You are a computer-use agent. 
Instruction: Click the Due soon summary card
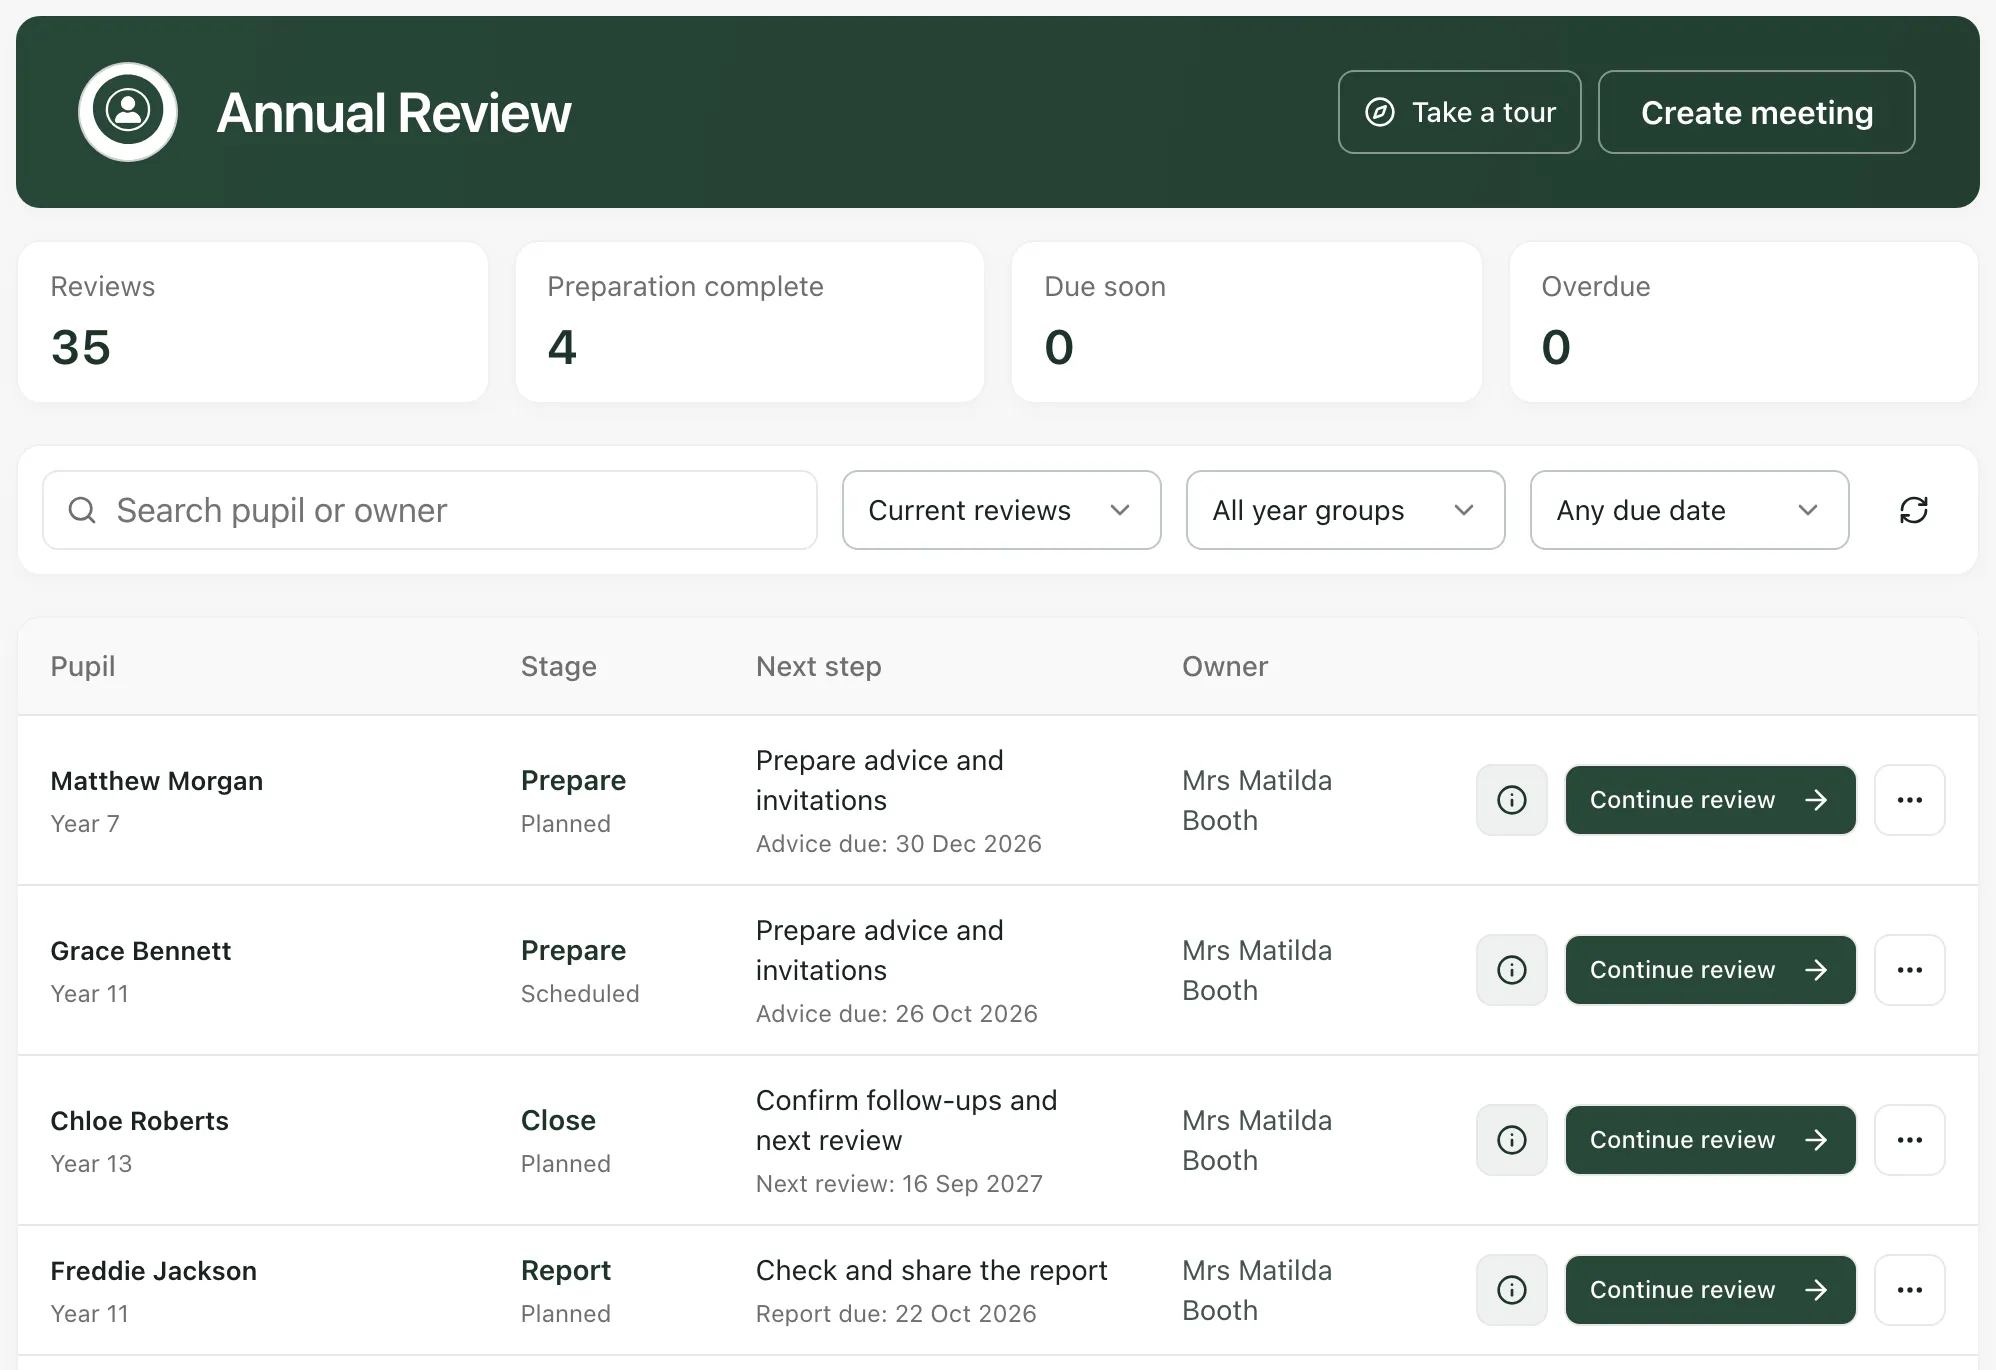pyautogui.click(x=1247, y=322)
